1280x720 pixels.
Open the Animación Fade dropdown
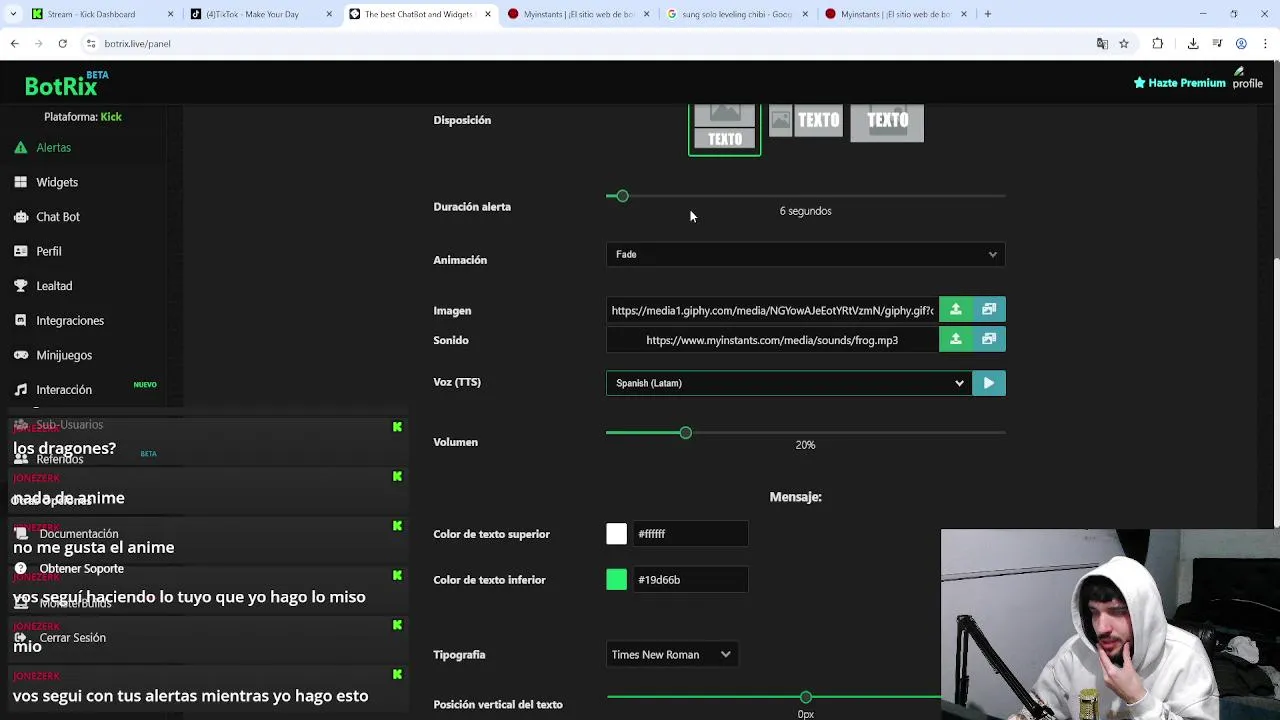[805, 254]
